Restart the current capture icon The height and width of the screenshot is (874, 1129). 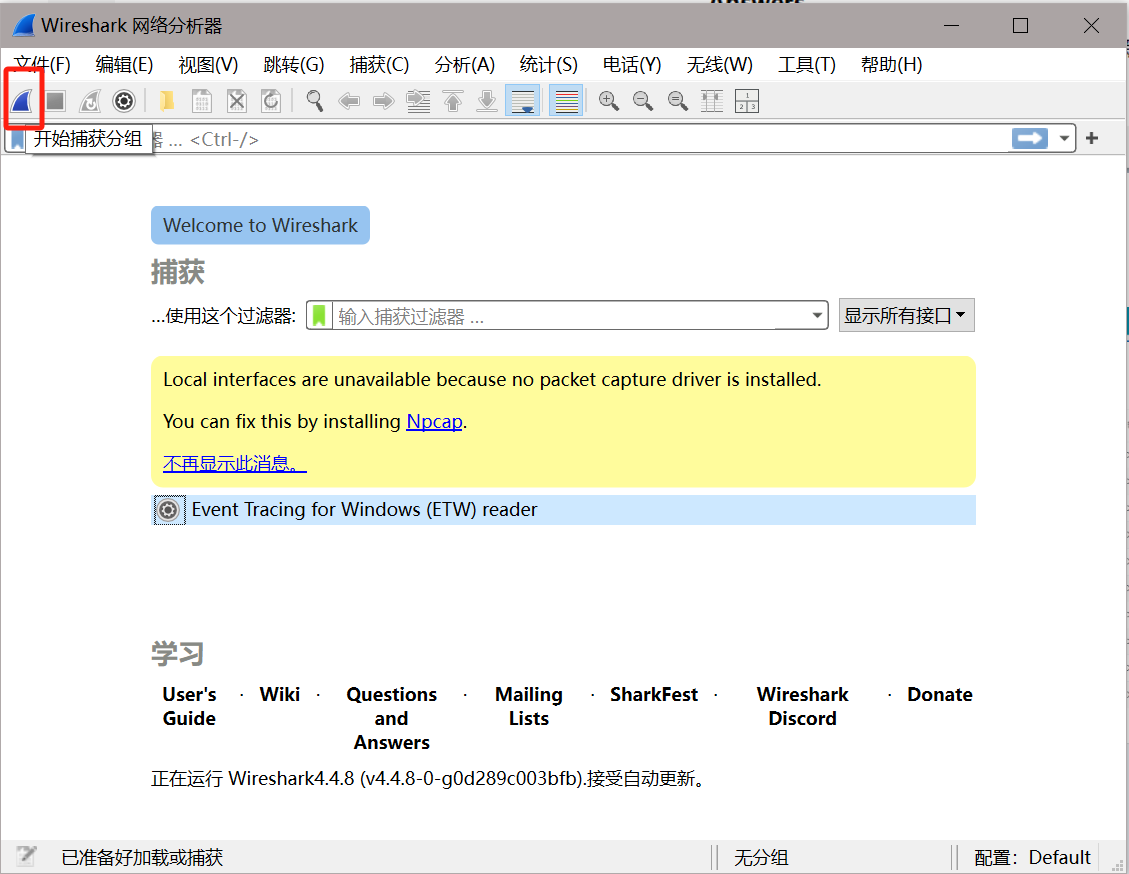(x=90, y=101)
